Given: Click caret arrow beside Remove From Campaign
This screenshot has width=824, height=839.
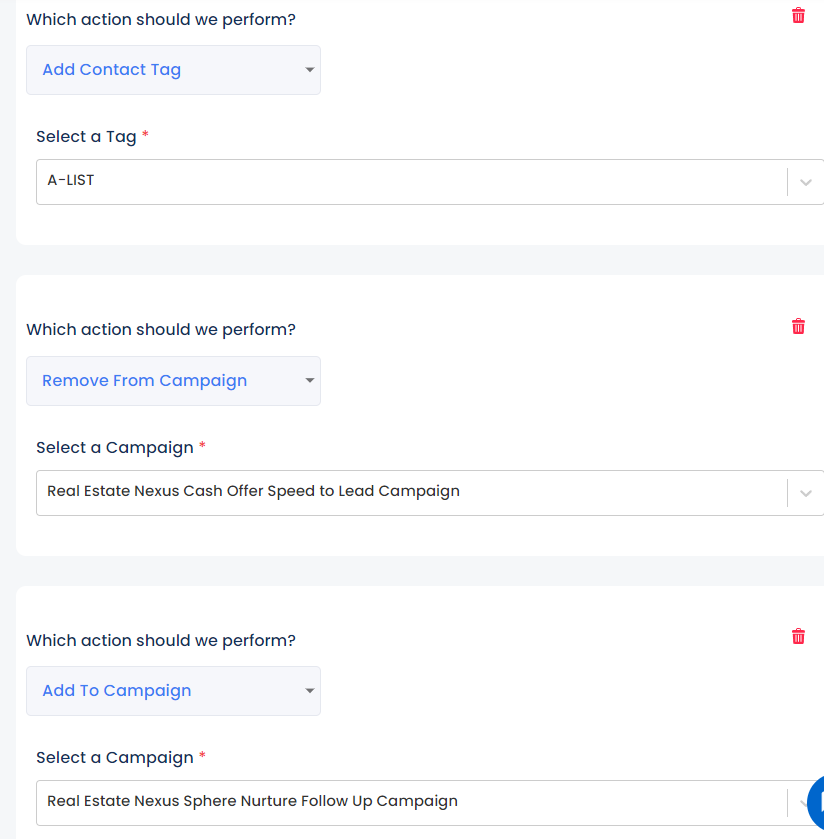Looking at the screenshot, I should pos(309,380).
